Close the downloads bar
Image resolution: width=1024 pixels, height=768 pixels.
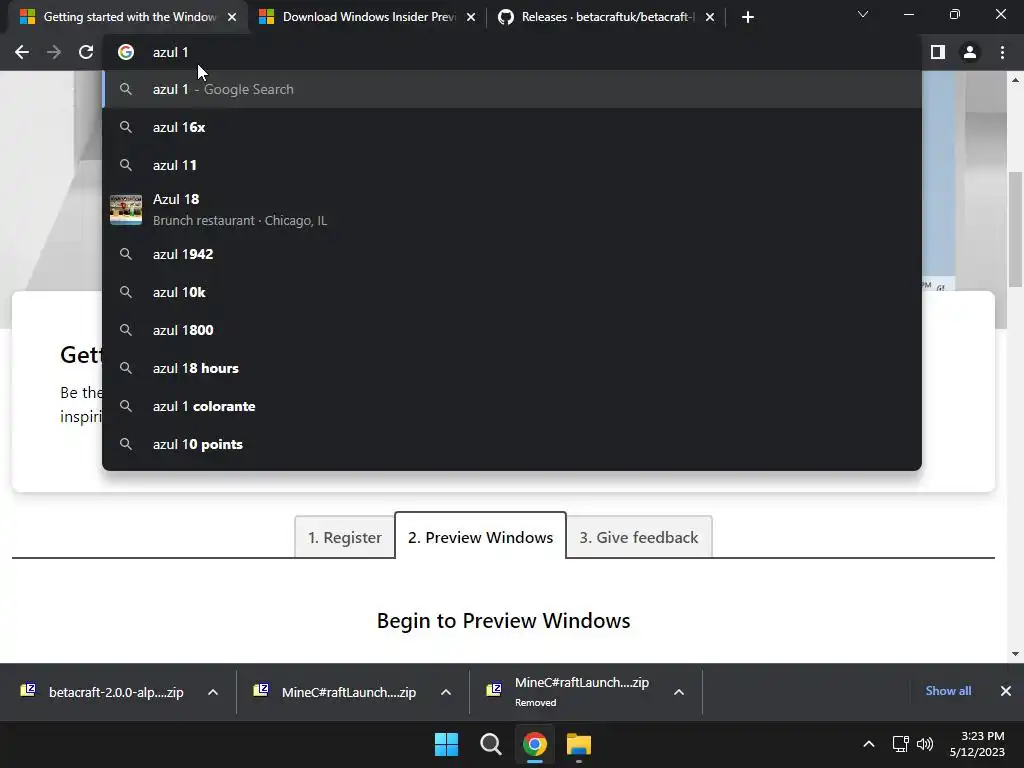(x=1006, y=691)
